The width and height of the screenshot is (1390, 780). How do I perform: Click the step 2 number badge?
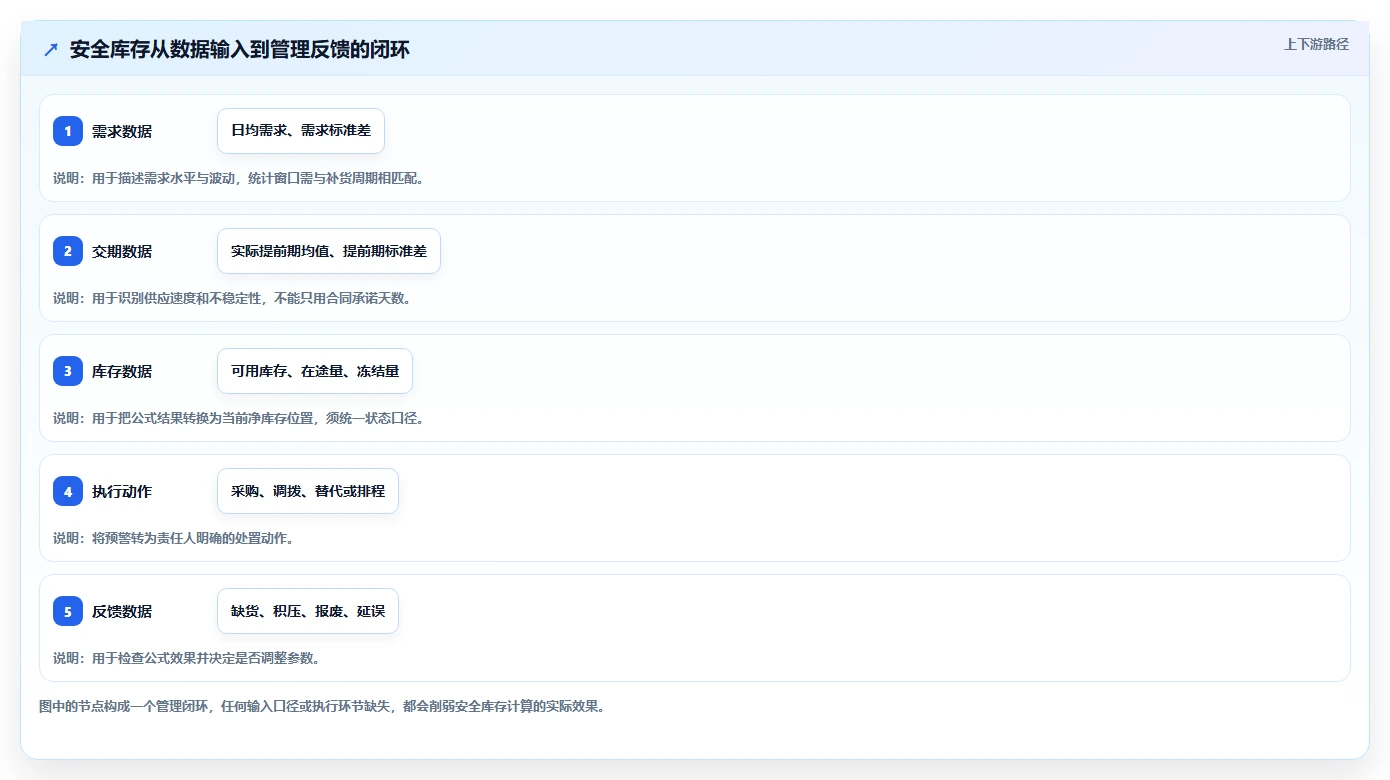point(68,251)
